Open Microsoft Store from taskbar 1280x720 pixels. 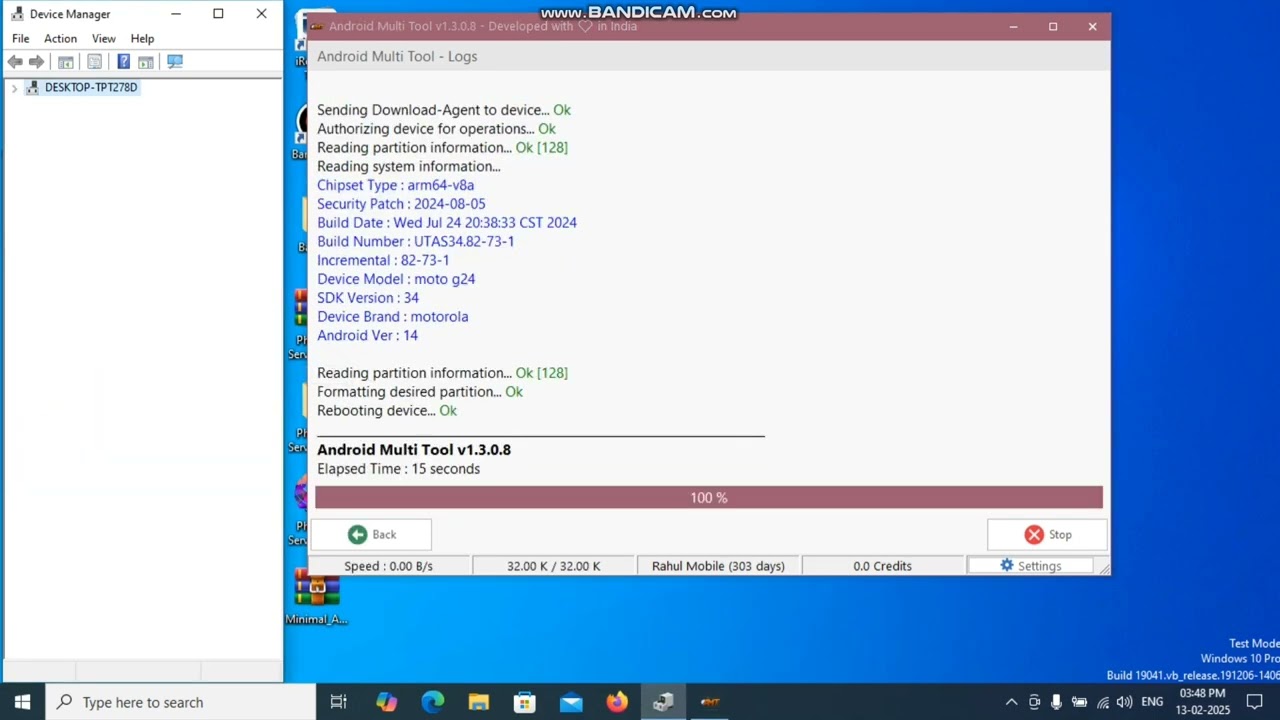pyautogui.click(x=524, y=702)
